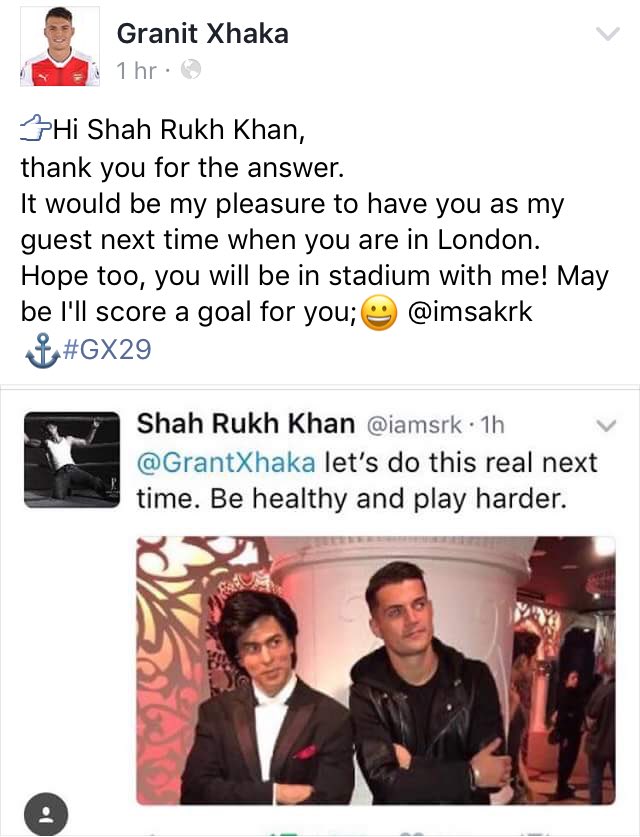Open Granit Xhaka's profile picture

60,46
